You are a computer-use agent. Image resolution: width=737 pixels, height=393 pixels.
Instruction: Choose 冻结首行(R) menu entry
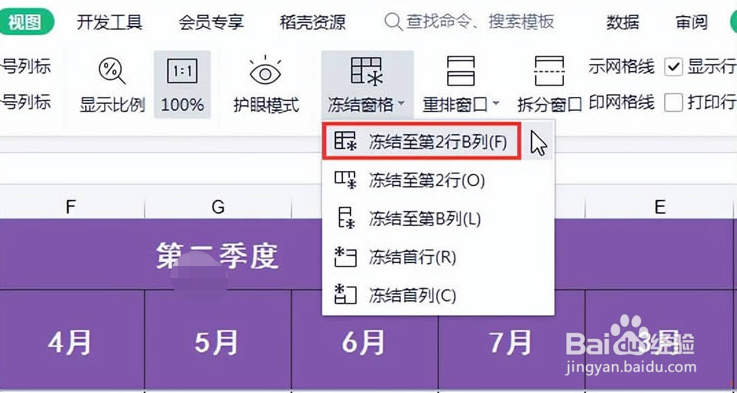pyautogui.click(x=438, y=257)
